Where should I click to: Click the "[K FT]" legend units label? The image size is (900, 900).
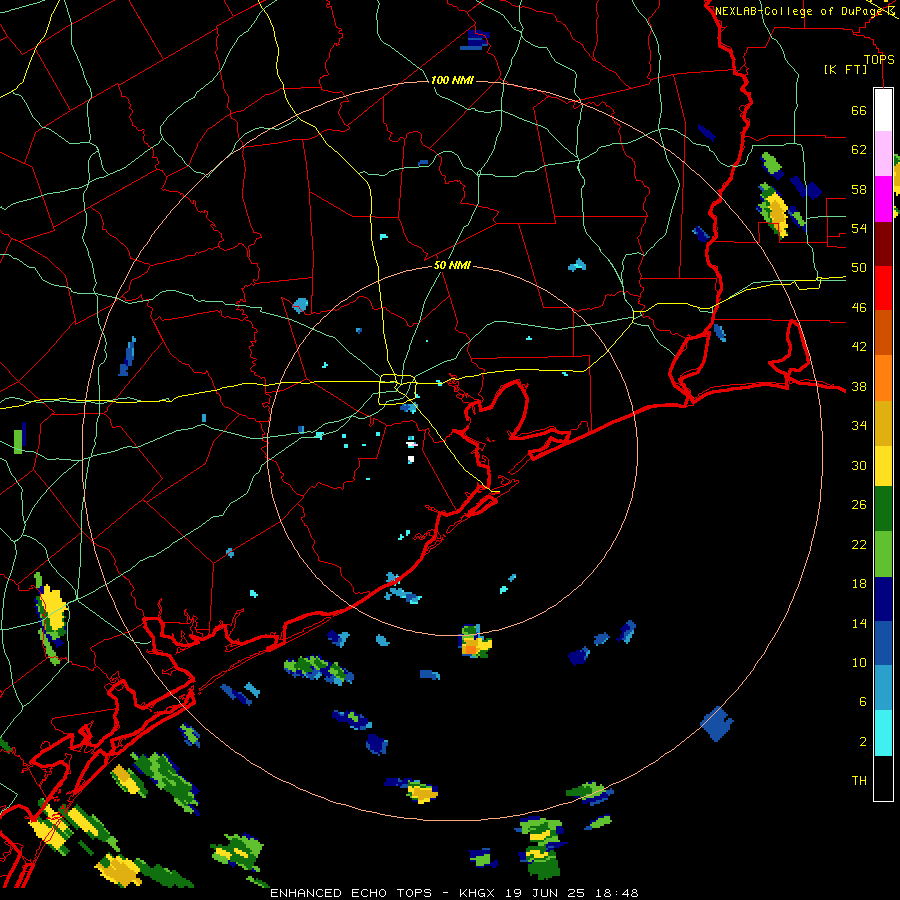(845, 69)
